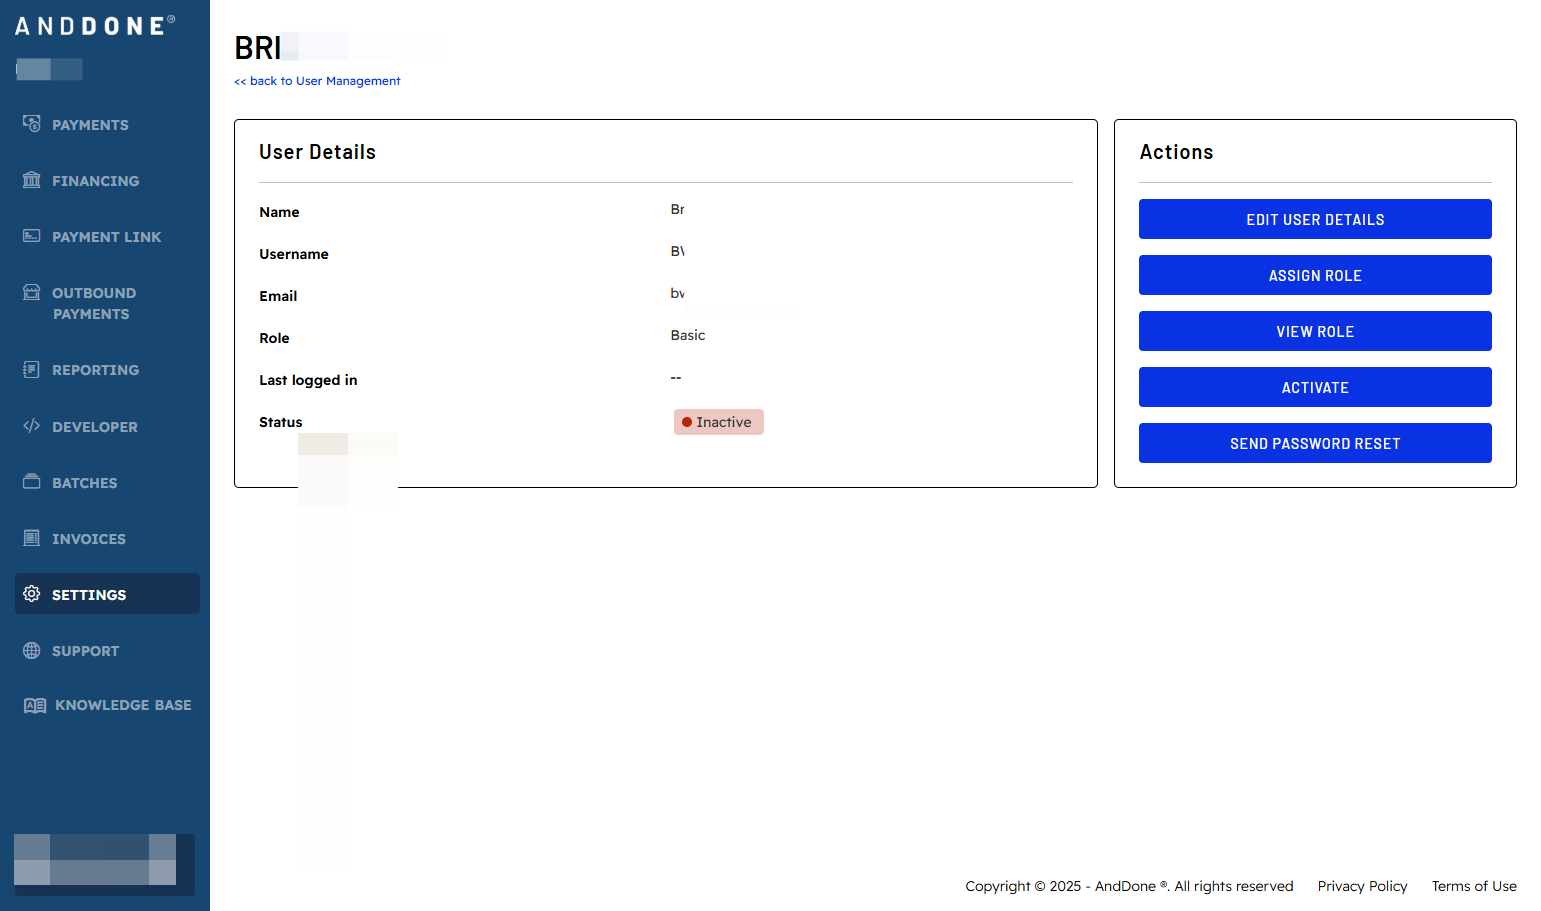Click the Payments sidebar icon

[32, 124]
